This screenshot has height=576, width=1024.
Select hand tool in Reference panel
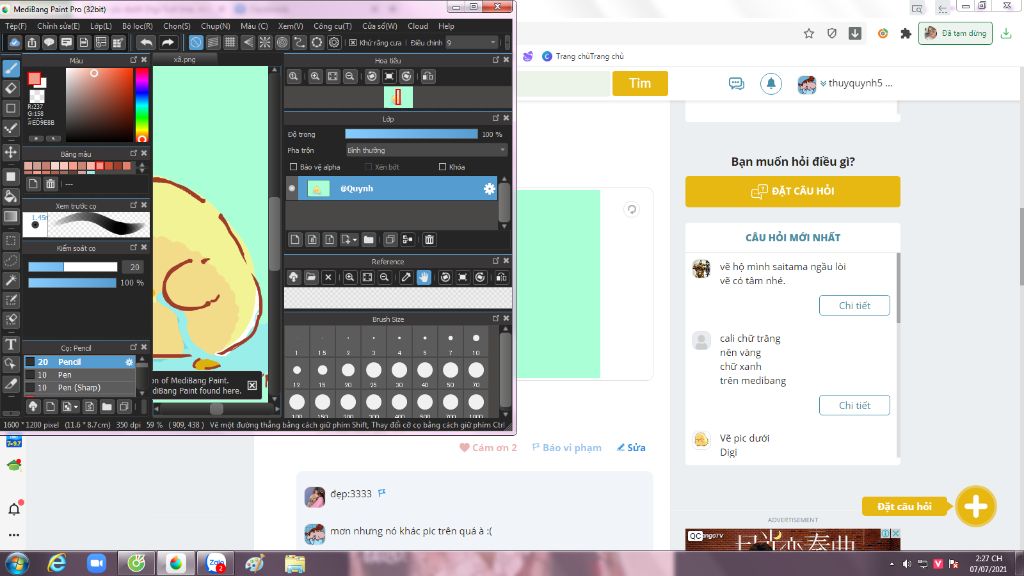point(424,278)
